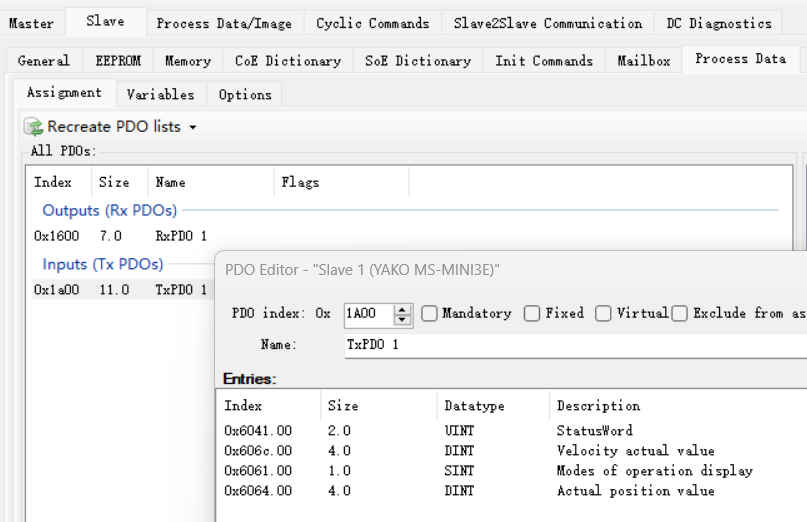
Task: Click the TxPDO 1 name field
Action: (x=570, y=344)
